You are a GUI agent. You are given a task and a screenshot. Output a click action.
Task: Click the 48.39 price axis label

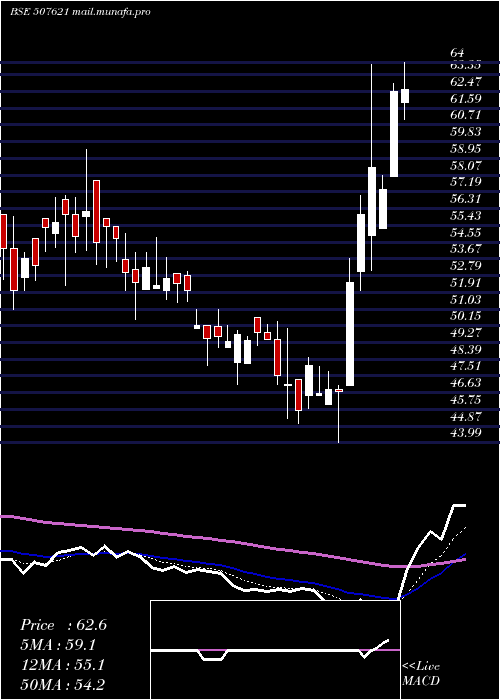click(x=466, y=349)
